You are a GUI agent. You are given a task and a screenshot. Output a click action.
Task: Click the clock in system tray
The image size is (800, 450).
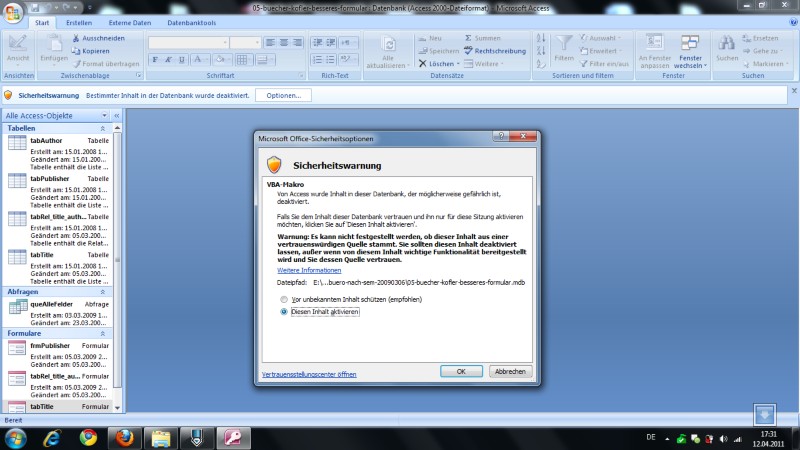click(x=768, y=439)
